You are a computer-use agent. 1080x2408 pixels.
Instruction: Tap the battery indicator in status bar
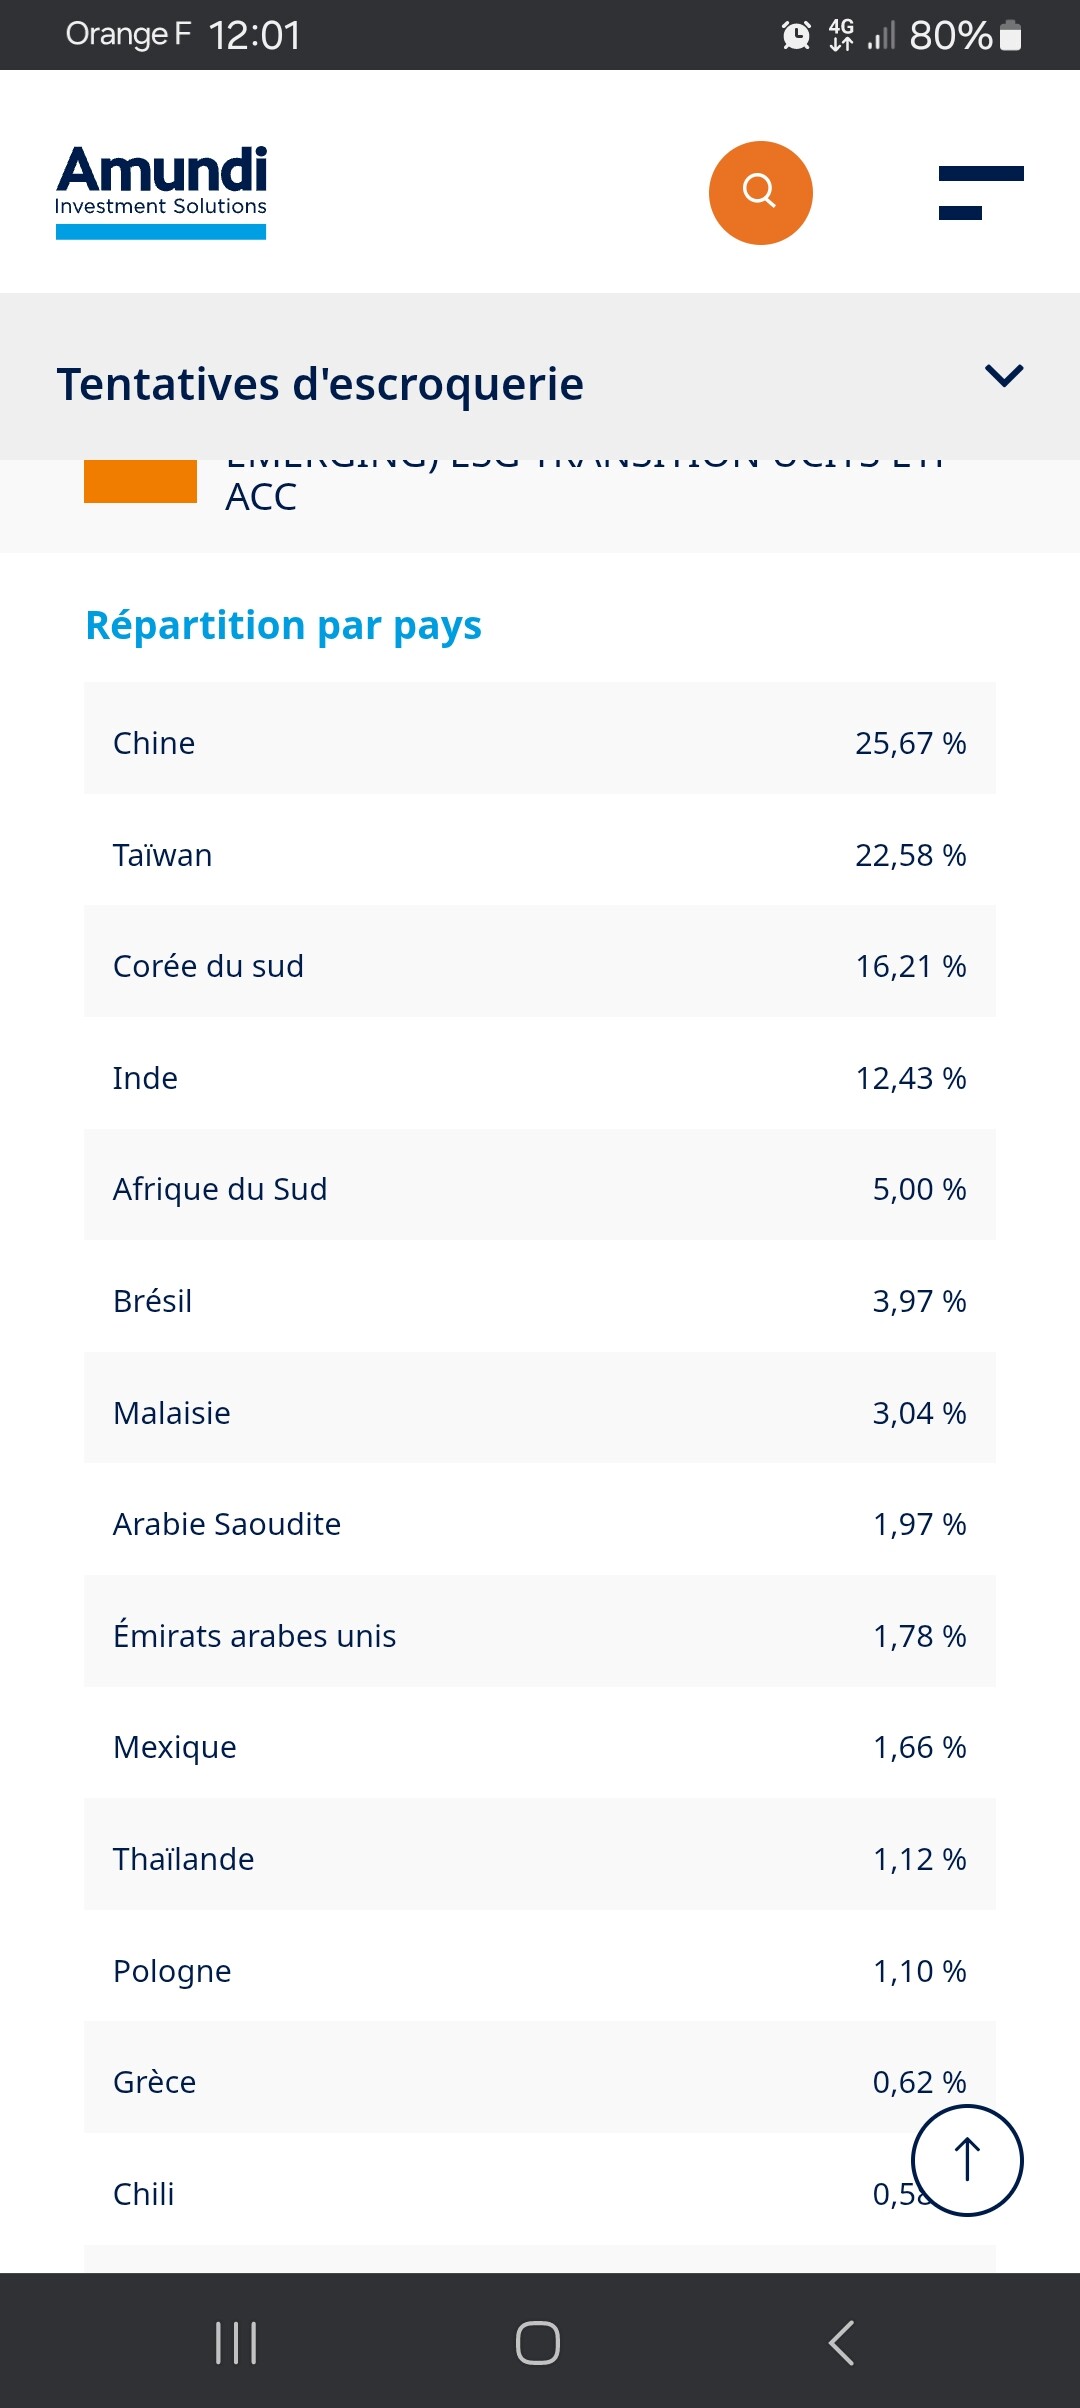click(1011, 36)
